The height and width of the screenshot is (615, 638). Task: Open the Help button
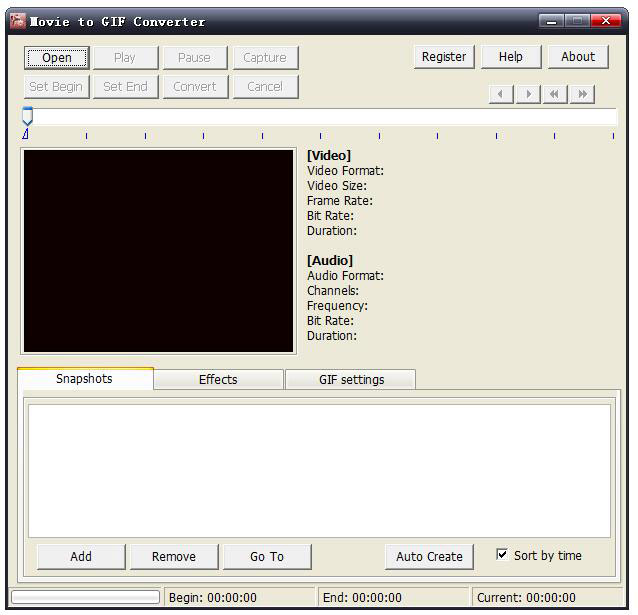511,57
